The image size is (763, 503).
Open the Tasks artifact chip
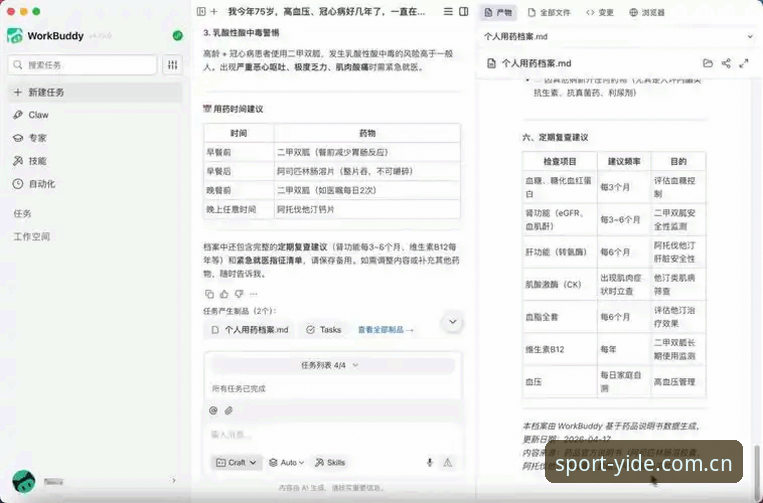(x=324, y=330)
